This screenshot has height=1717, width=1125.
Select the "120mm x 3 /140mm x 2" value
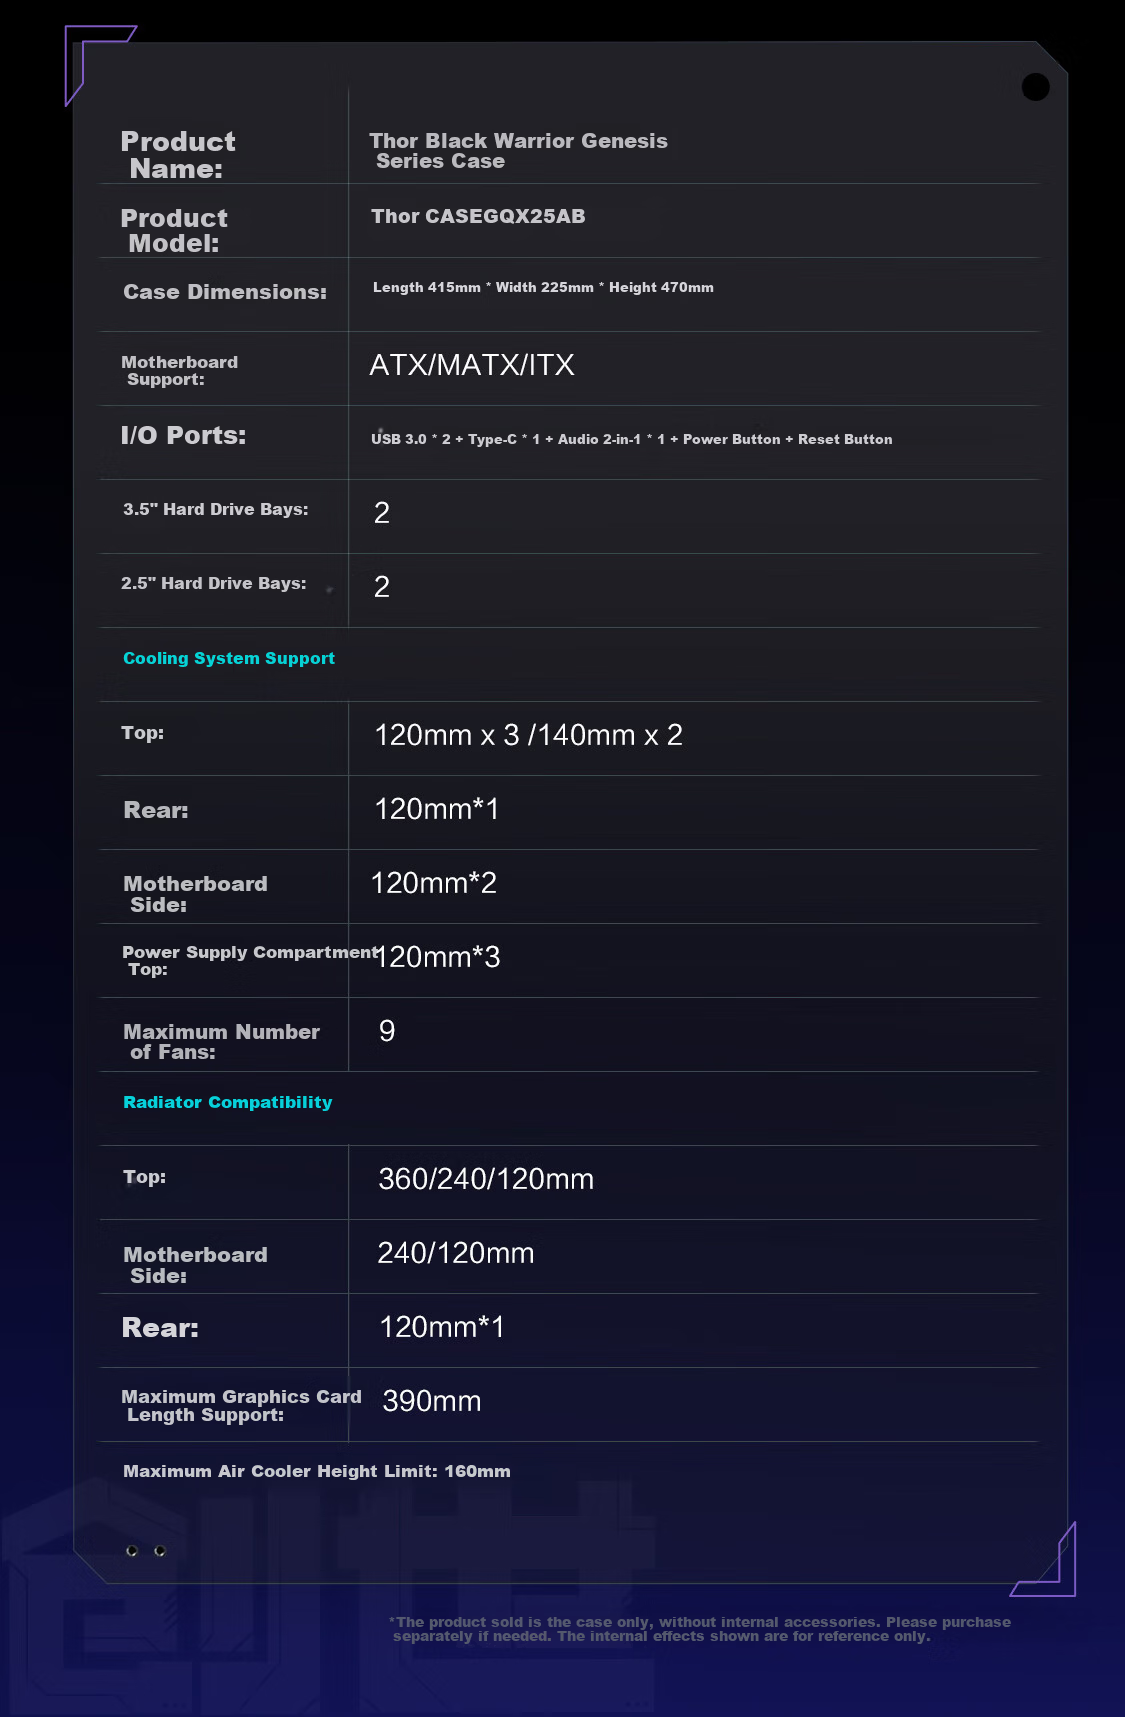point(528,735)
